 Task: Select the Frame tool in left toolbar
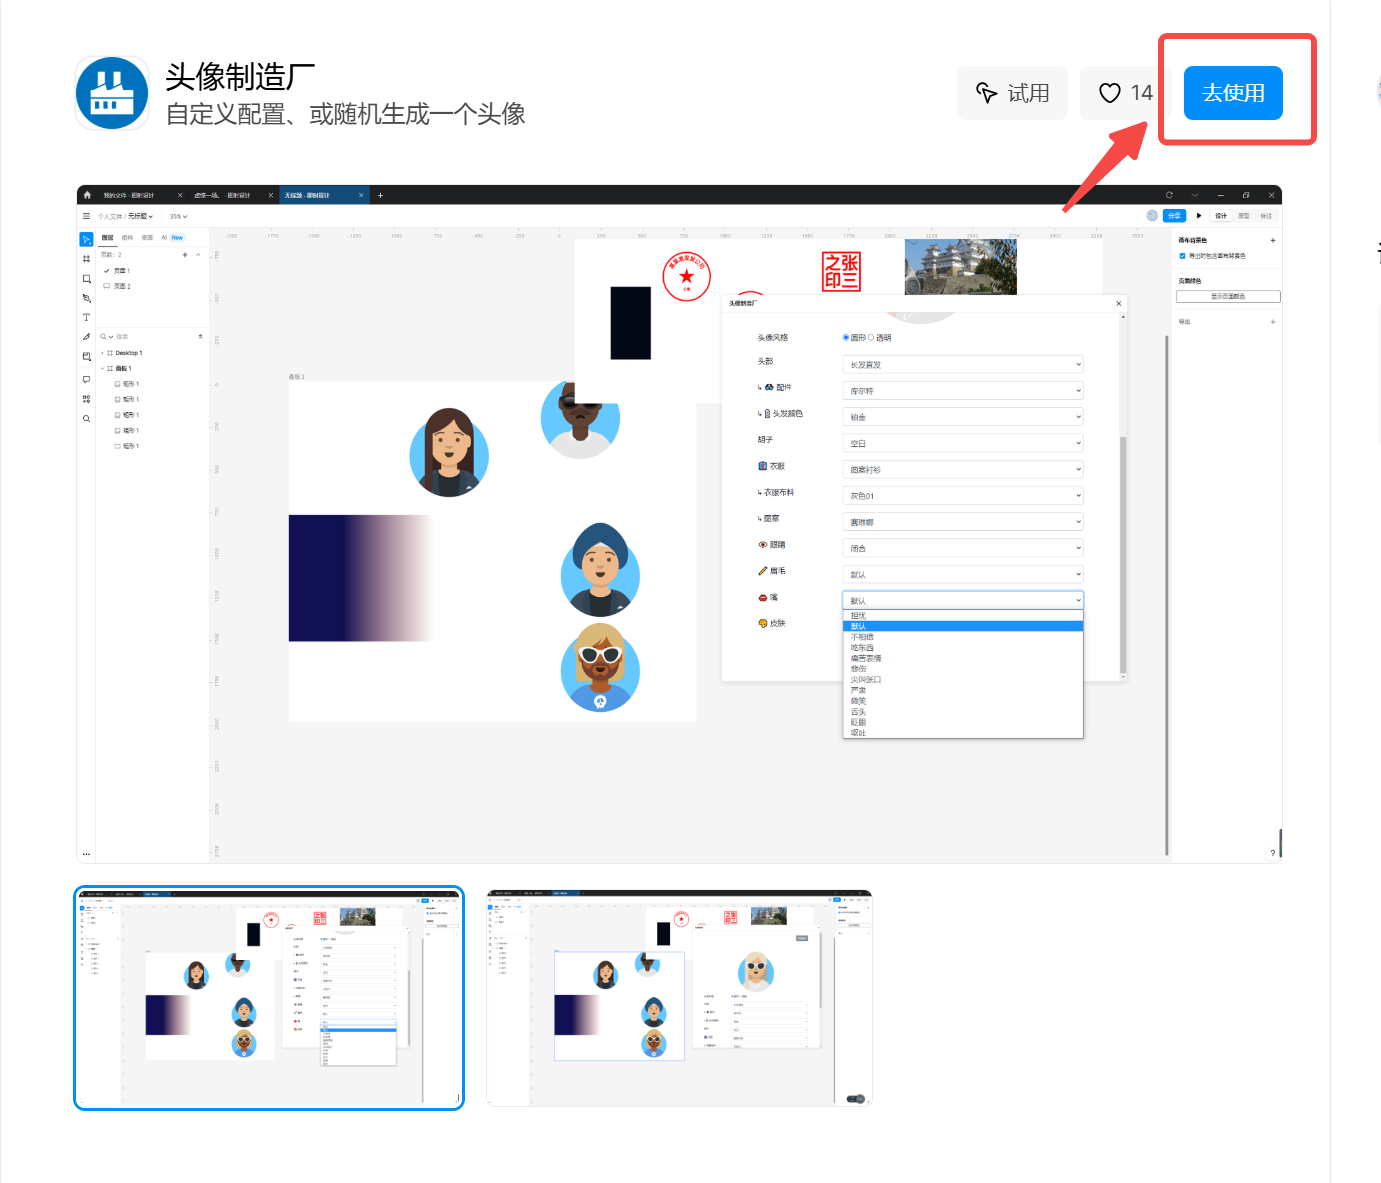pyautogui.click(x=87, y=259)
